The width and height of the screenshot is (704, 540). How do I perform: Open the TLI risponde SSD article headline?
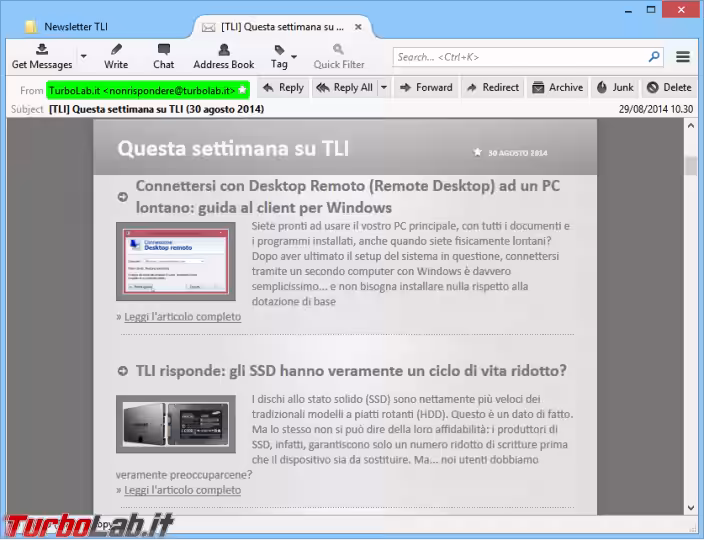click(351, 371)
